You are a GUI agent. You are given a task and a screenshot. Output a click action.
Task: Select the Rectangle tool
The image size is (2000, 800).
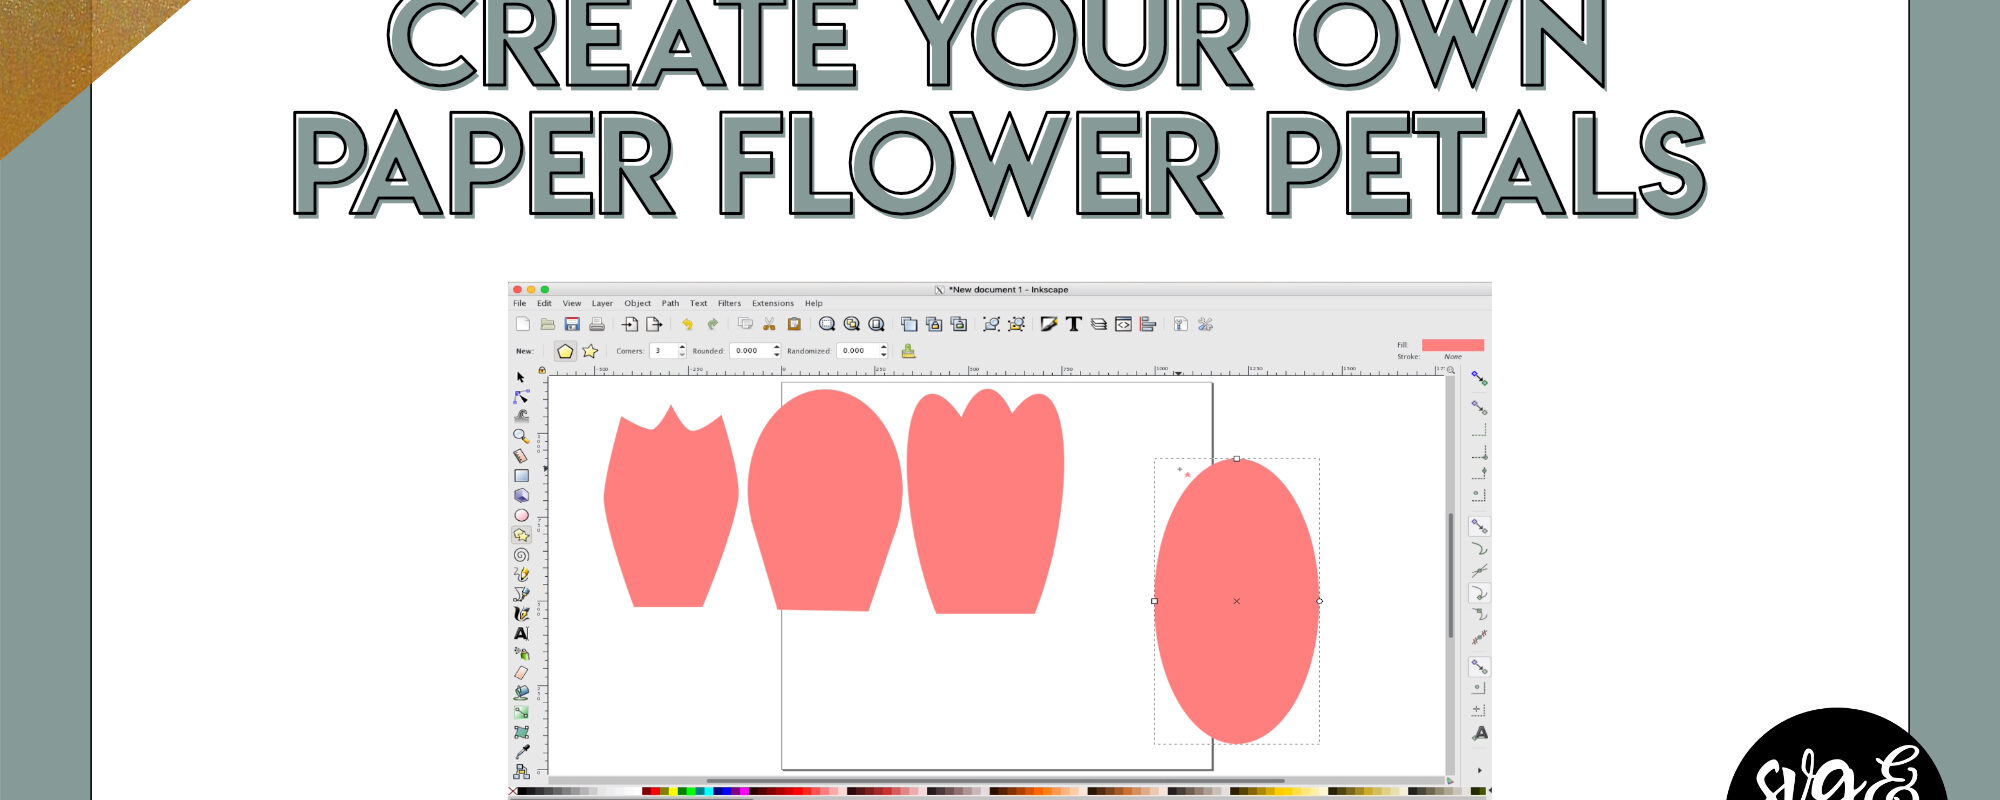(x=521, y=476)
